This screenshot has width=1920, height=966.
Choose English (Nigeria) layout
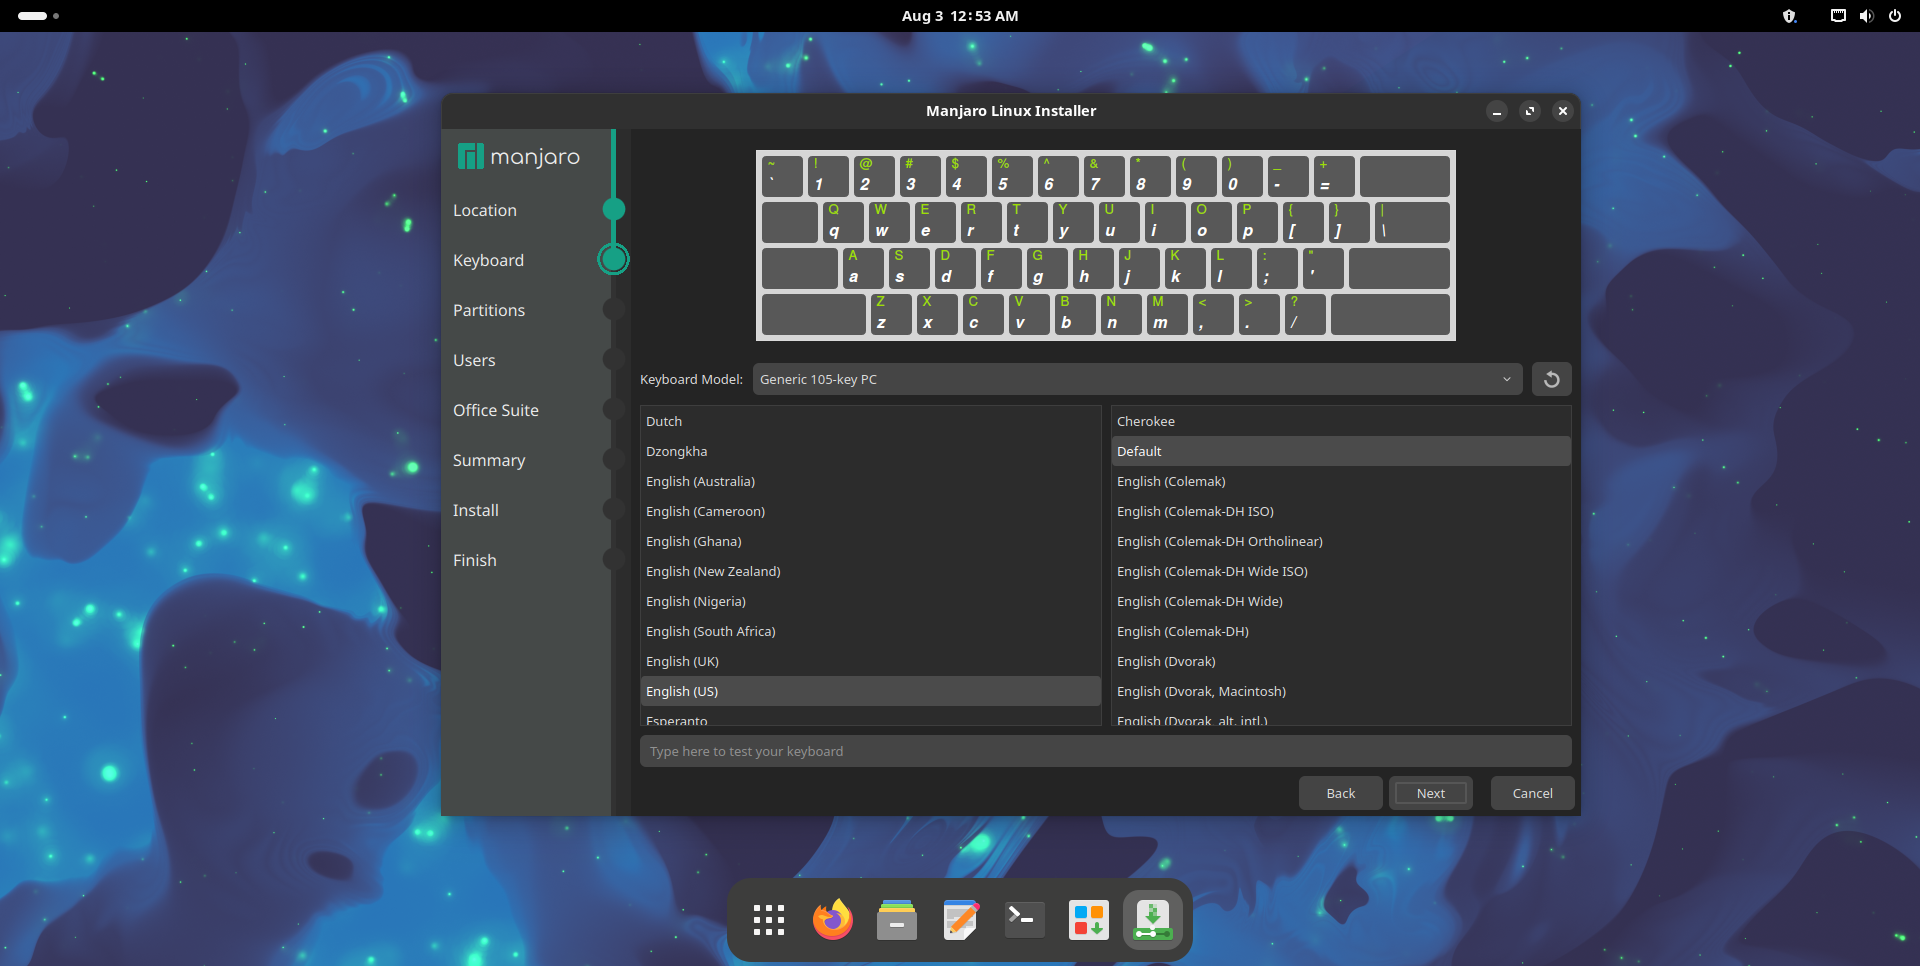tap(870, 601)
